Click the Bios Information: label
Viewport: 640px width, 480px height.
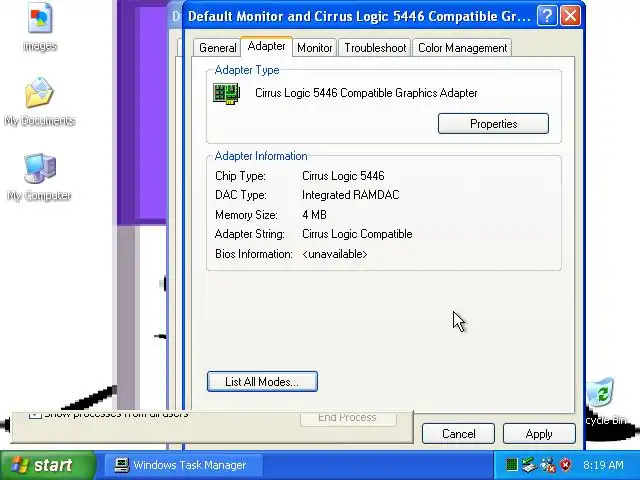coord(254,254)
